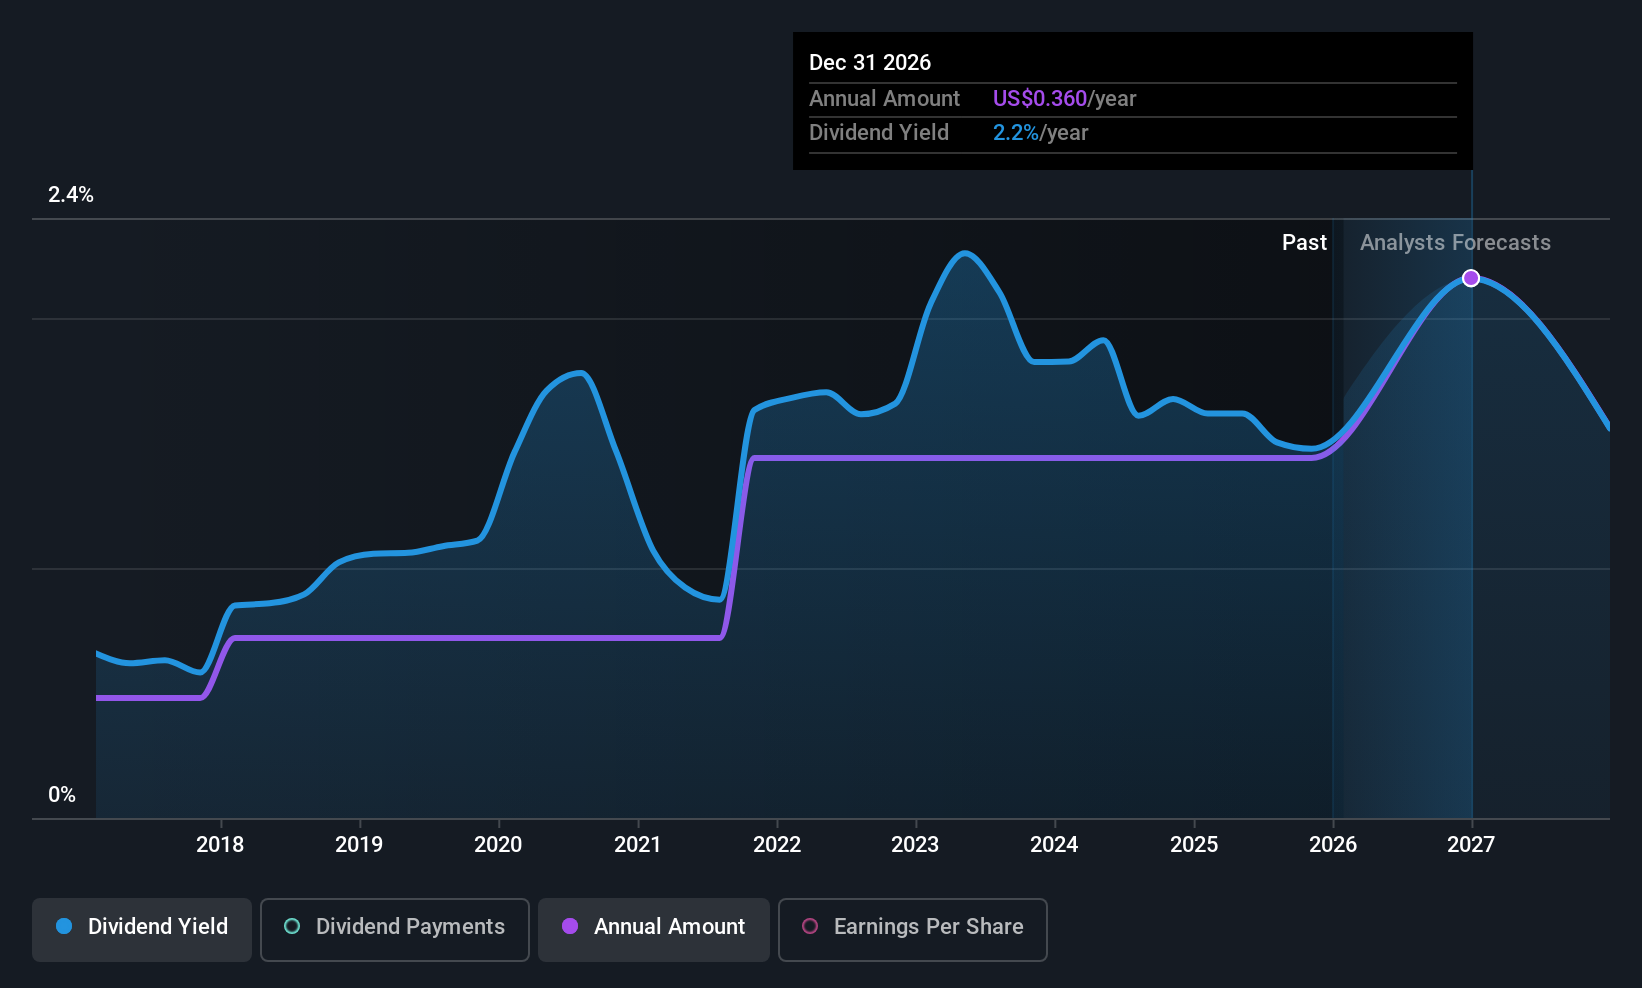Image resolution: width=1642 pixels, height=988 pixels.
Task: Toggle the Annual Amount legend button
Action: [654, 929]
